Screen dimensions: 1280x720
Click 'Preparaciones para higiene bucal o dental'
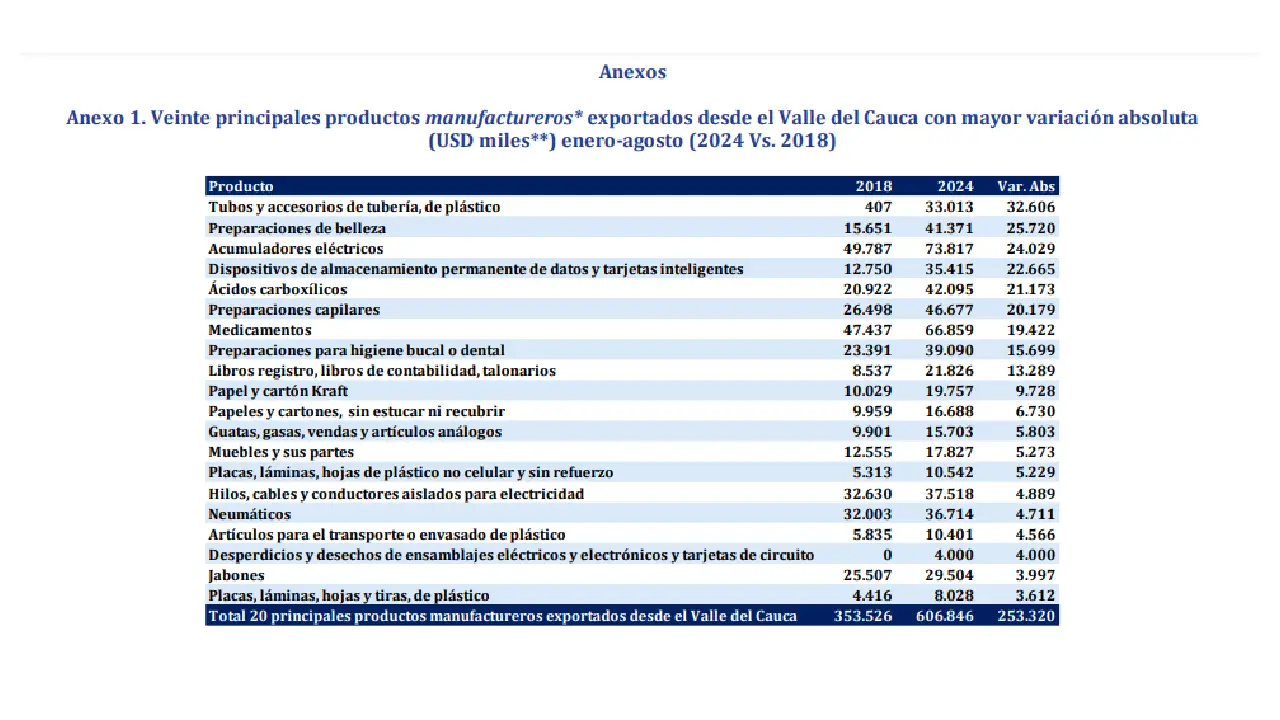357,351
